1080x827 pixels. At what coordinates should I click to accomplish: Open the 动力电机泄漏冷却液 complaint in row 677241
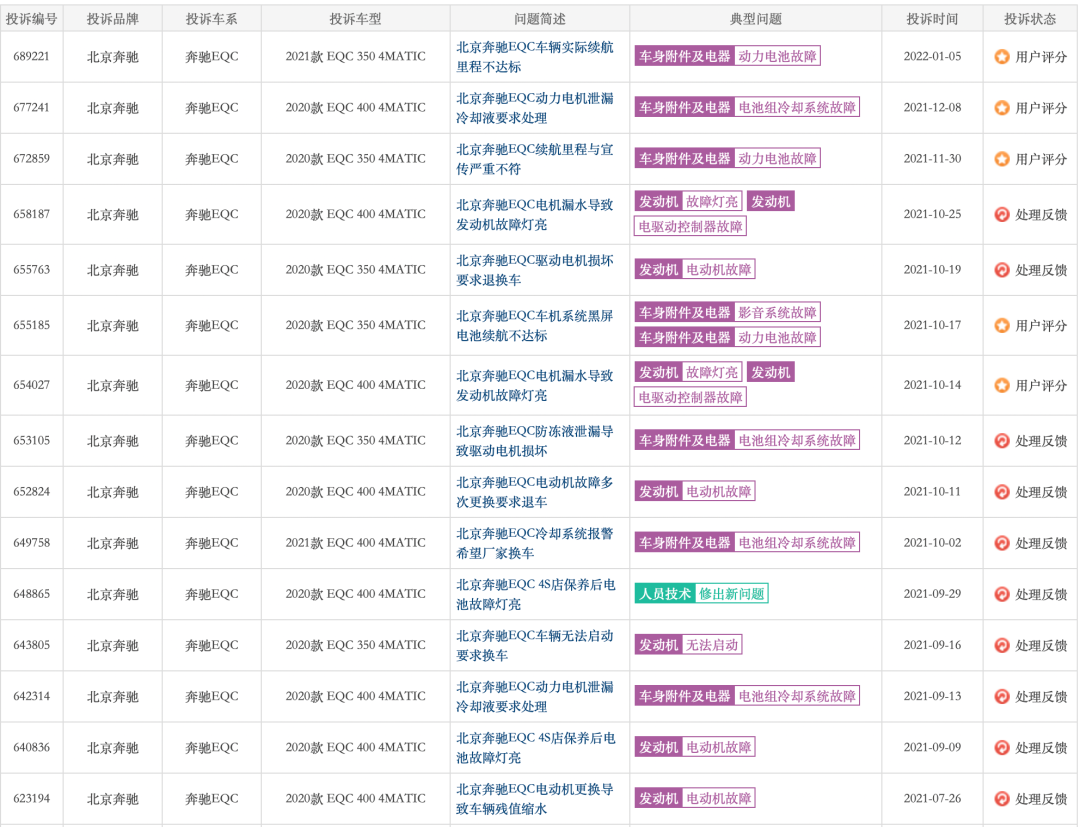pos(534,107)
